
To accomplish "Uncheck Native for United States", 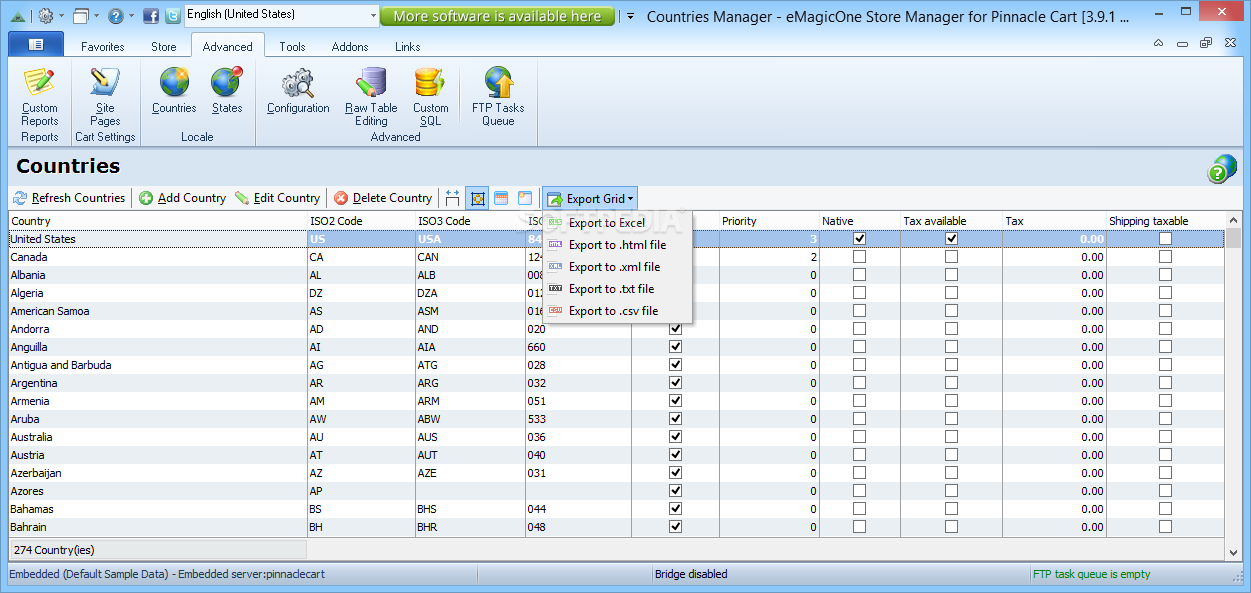I will [859, 239].
